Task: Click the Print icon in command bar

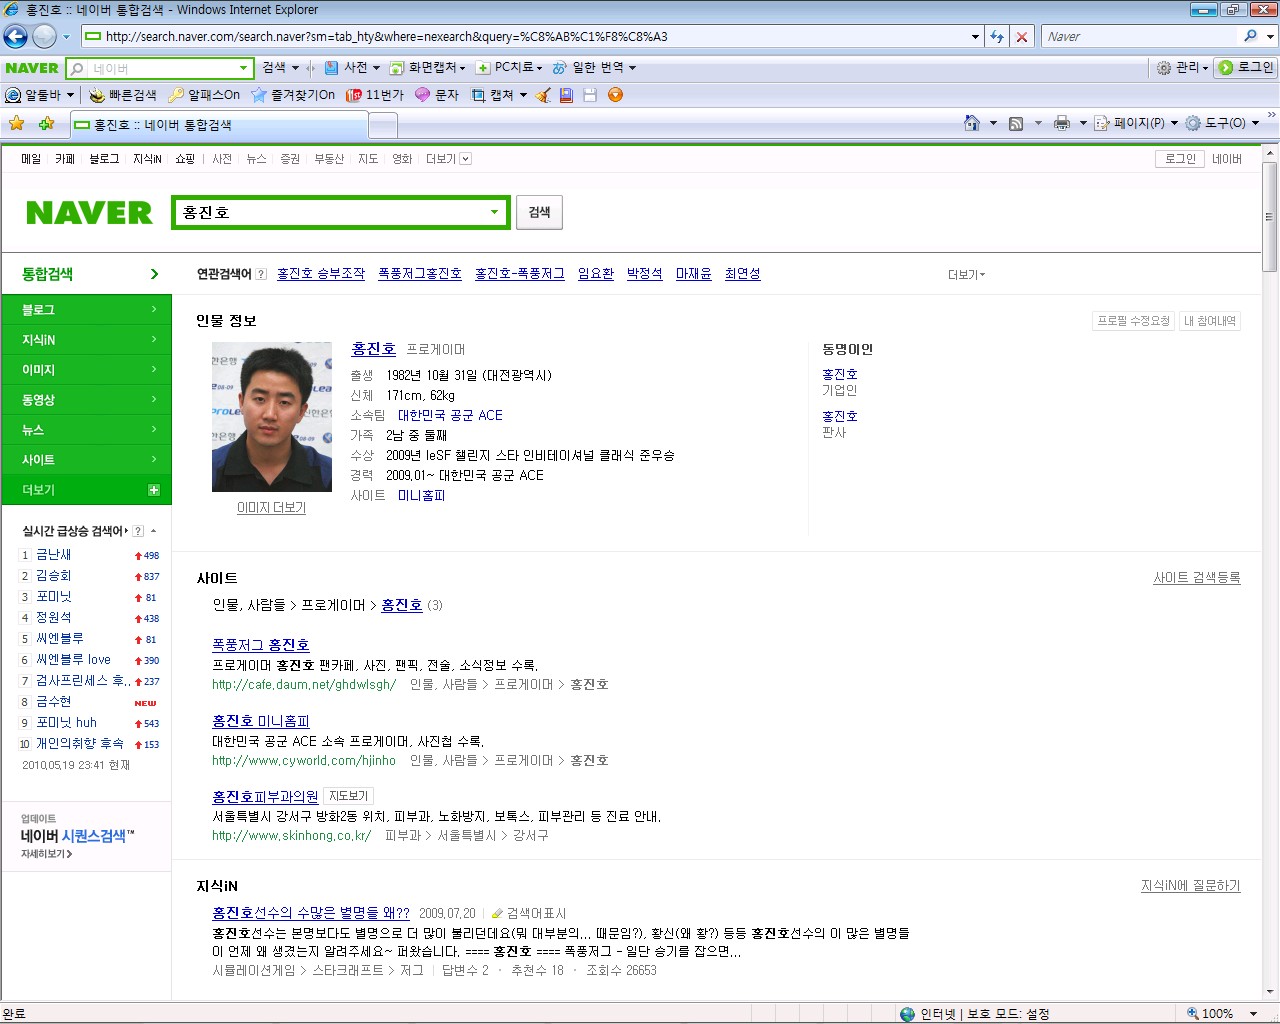Action: click(x=1062, y=123)
